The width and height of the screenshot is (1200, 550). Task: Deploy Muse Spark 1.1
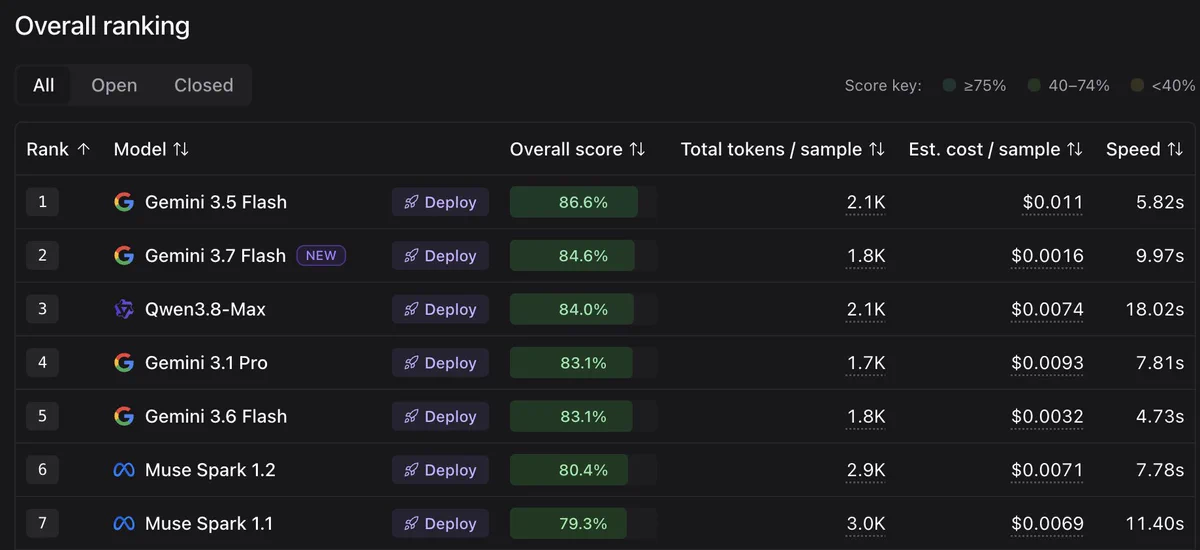pyautogui.click(x=440, y=523)
